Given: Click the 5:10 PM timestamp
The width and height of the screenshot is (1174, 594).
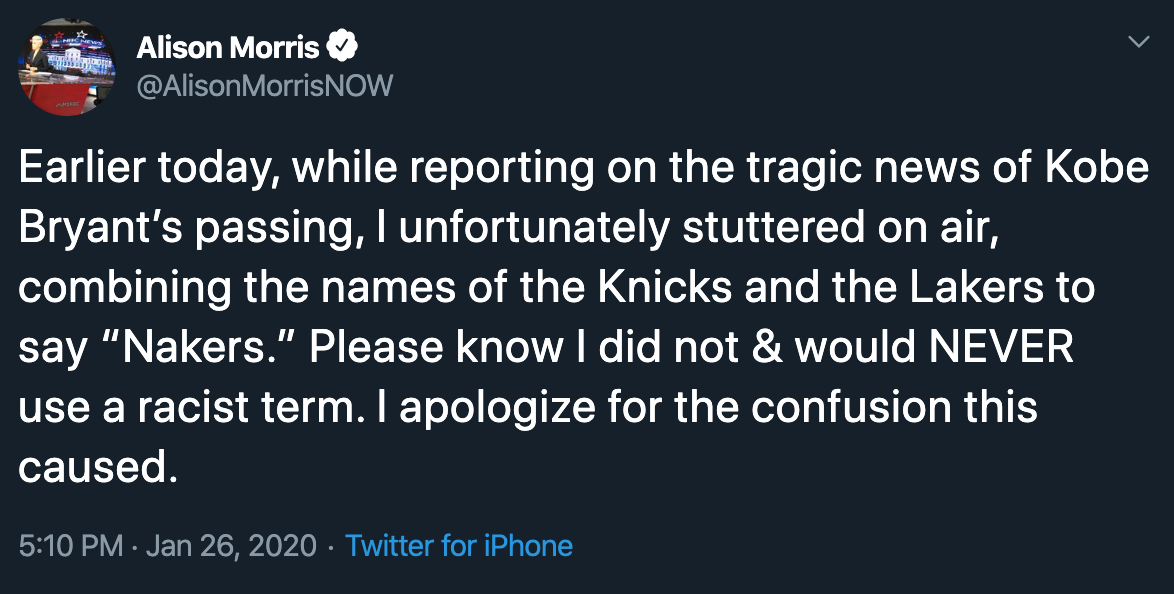Looking at the screenshot, I should [71, 546].
